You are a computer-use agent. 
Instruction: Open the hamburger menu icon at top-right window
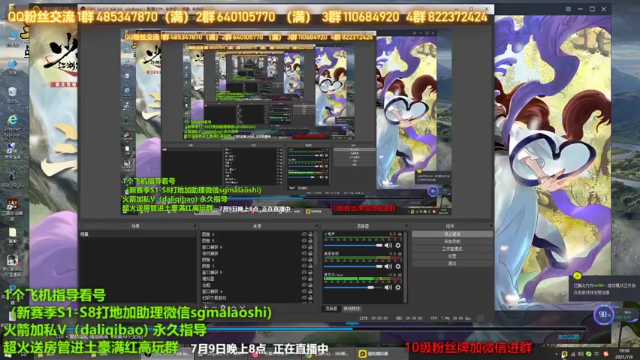[x=568, y=9]
